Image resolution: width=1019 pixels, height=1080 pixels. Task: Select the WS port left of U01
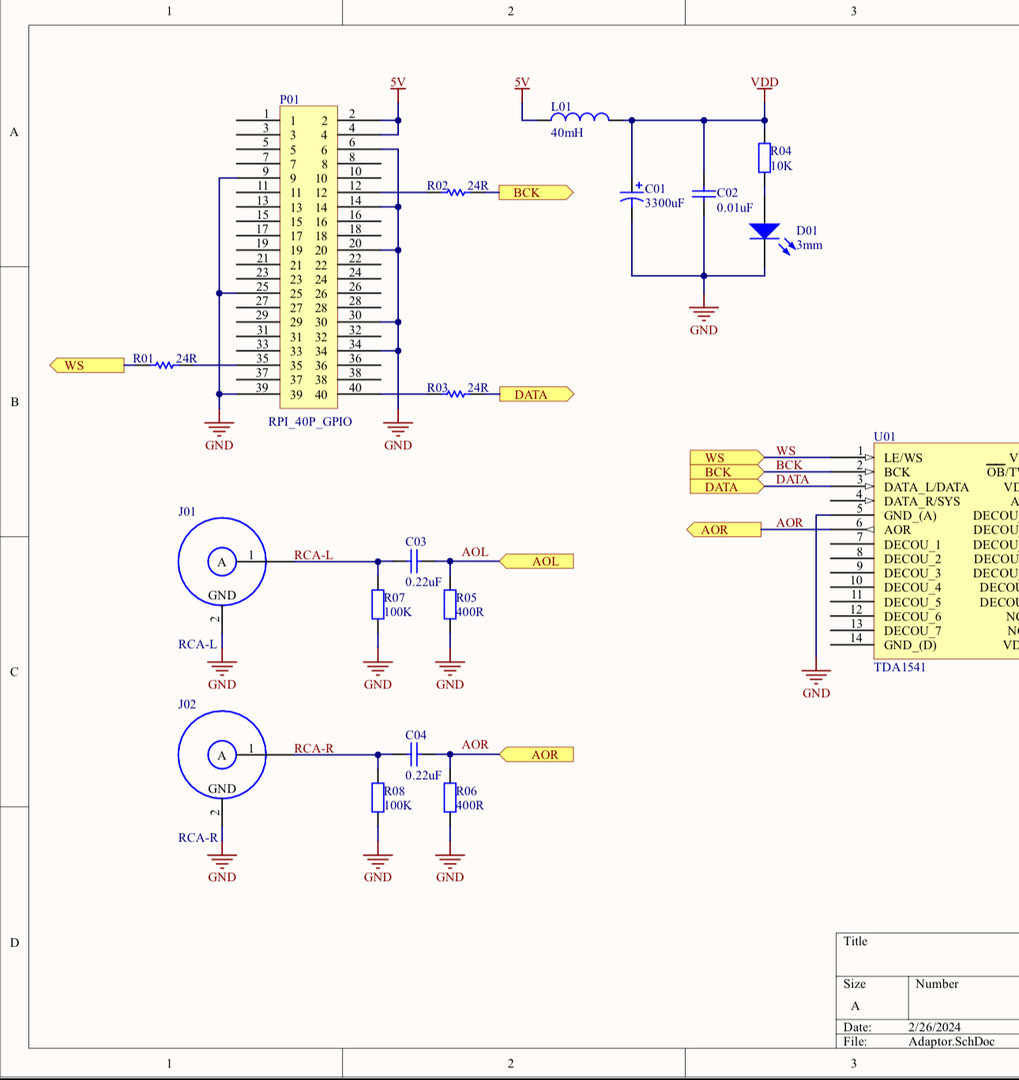click(x=726, y=457)
